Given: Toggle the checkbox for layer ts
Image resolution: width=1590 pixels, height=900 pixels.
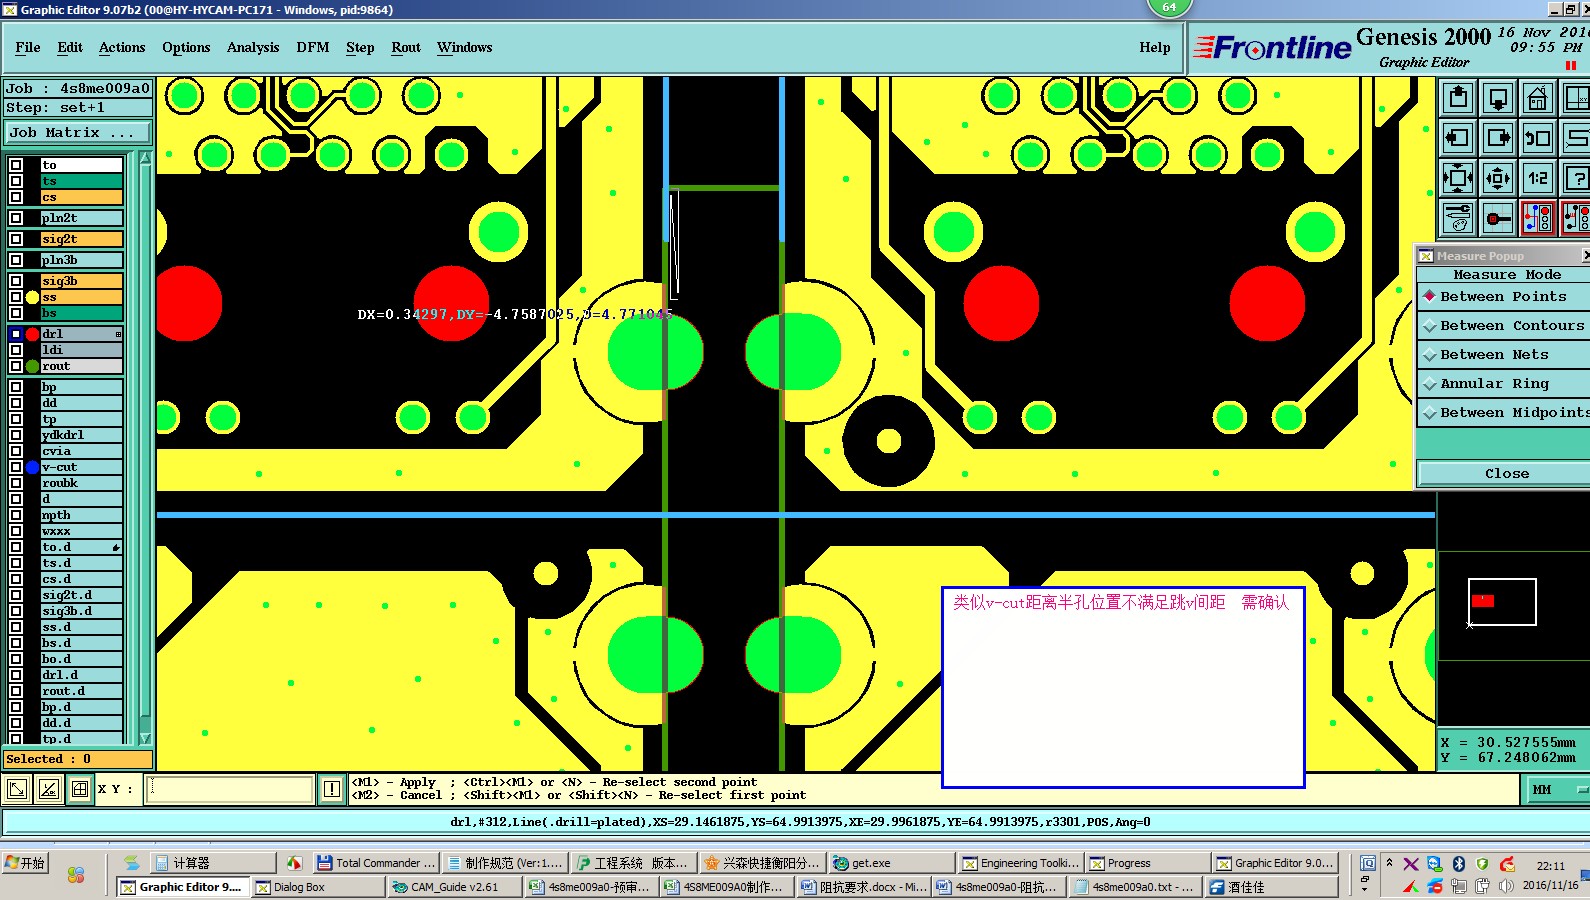Looking at the screenshot, I should click(x=16, y=181).
